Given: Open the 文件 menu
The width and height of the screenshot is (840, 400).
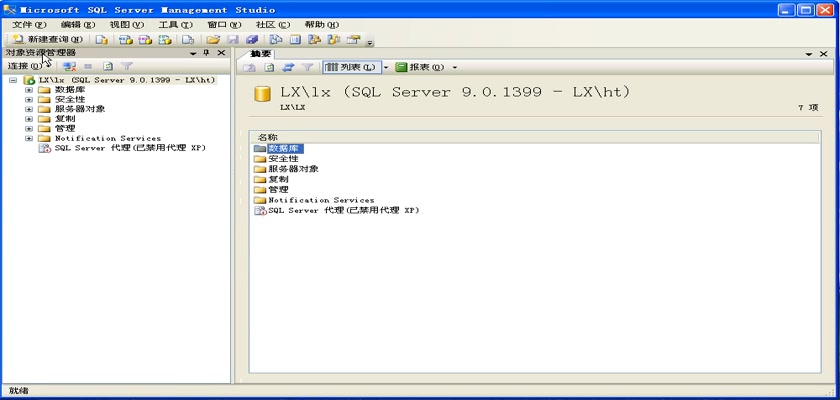Looking at the screenshot, I should coord(29,25).
